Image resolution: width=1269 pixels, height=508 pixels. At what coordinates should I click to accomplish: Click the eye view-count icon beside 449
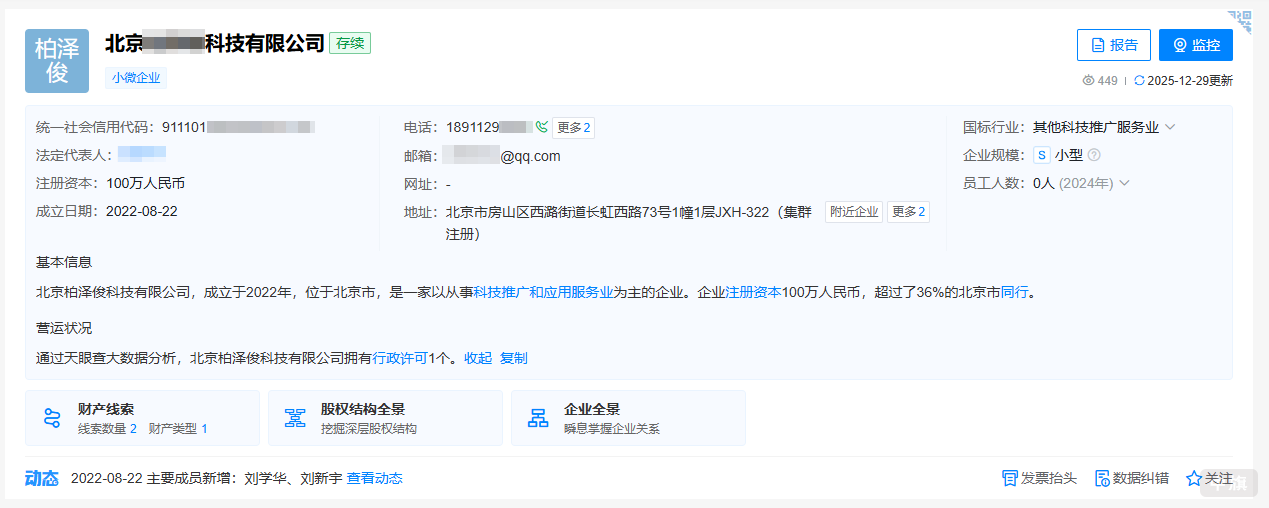1089,81
